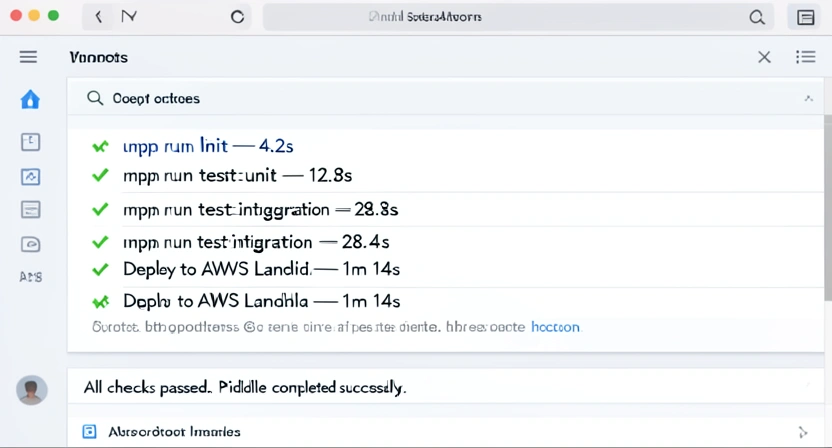The height and width of the screenshot is (448, 832).
Task: Open the browser sidebar panel icon
Action: point(805,18)
